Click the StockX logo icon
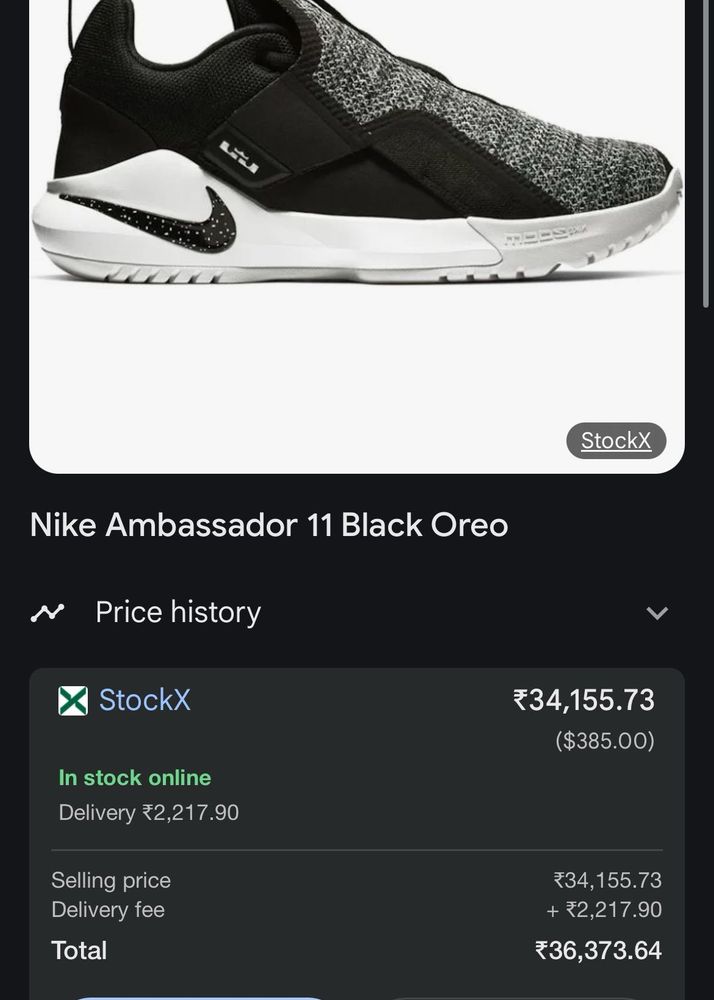This screenshot has width=714, height=1000. pyautogui.click(x=73, y=701)
